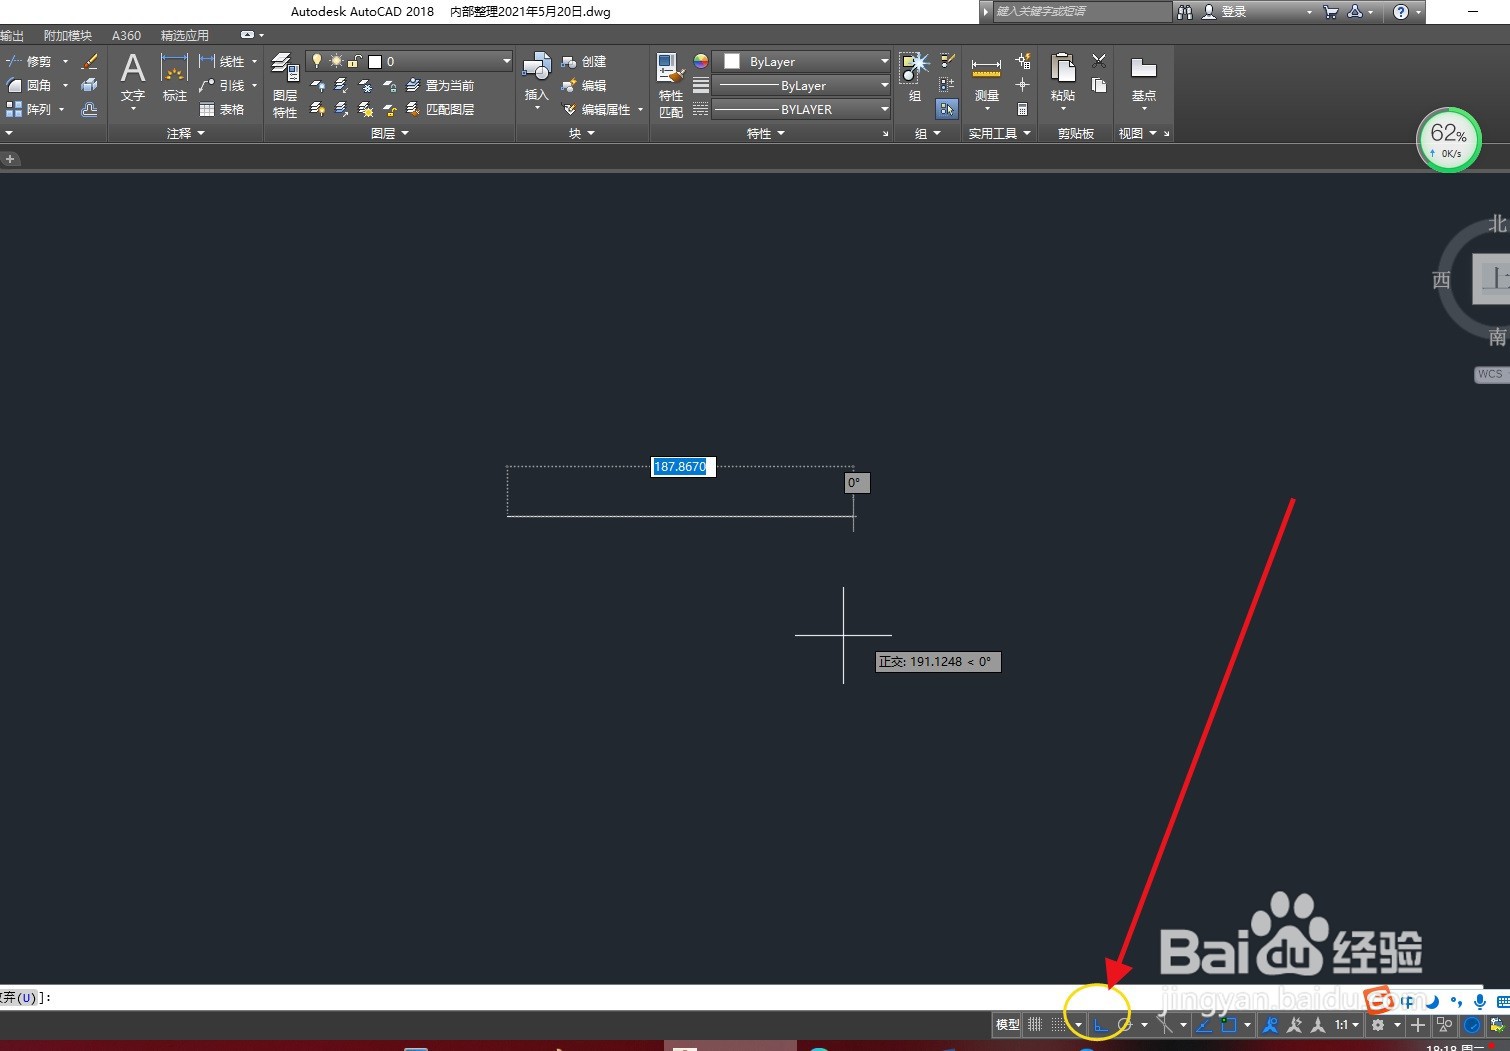
Task: Expand the 特性 panel
Action: pyautogui.click(x=766, y=133)
